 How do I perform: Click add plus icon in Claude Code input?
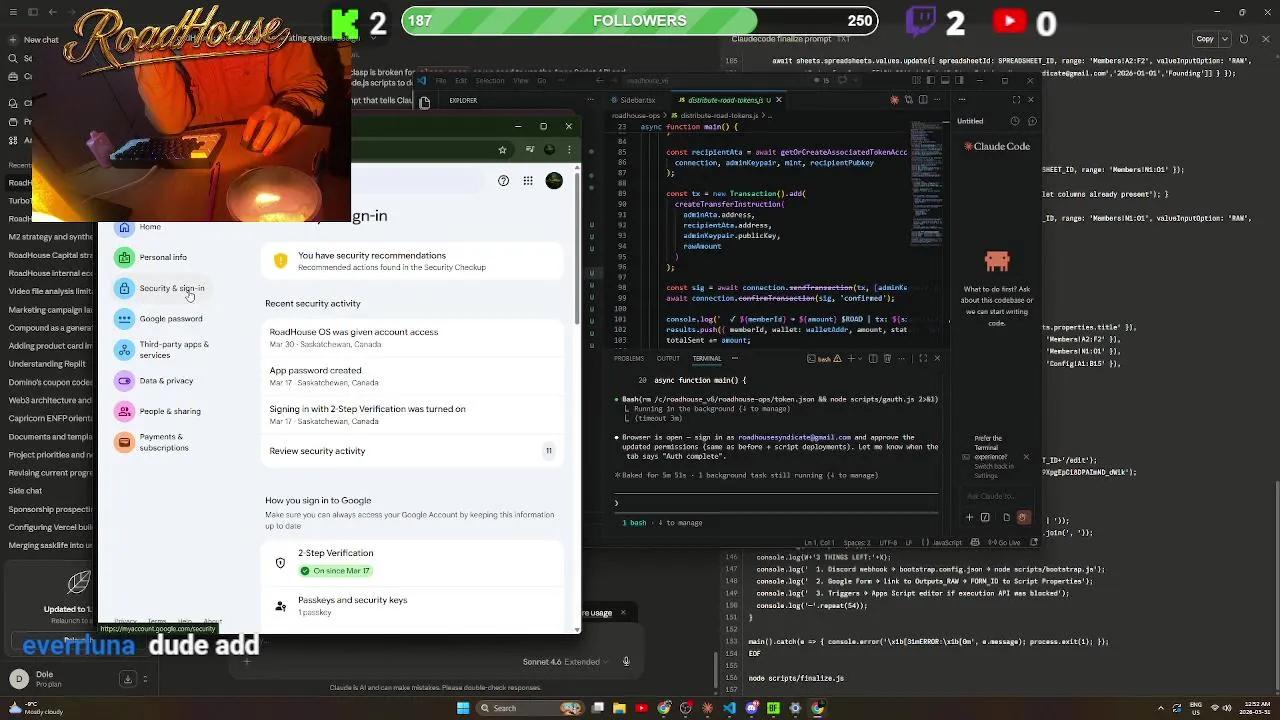969,518
